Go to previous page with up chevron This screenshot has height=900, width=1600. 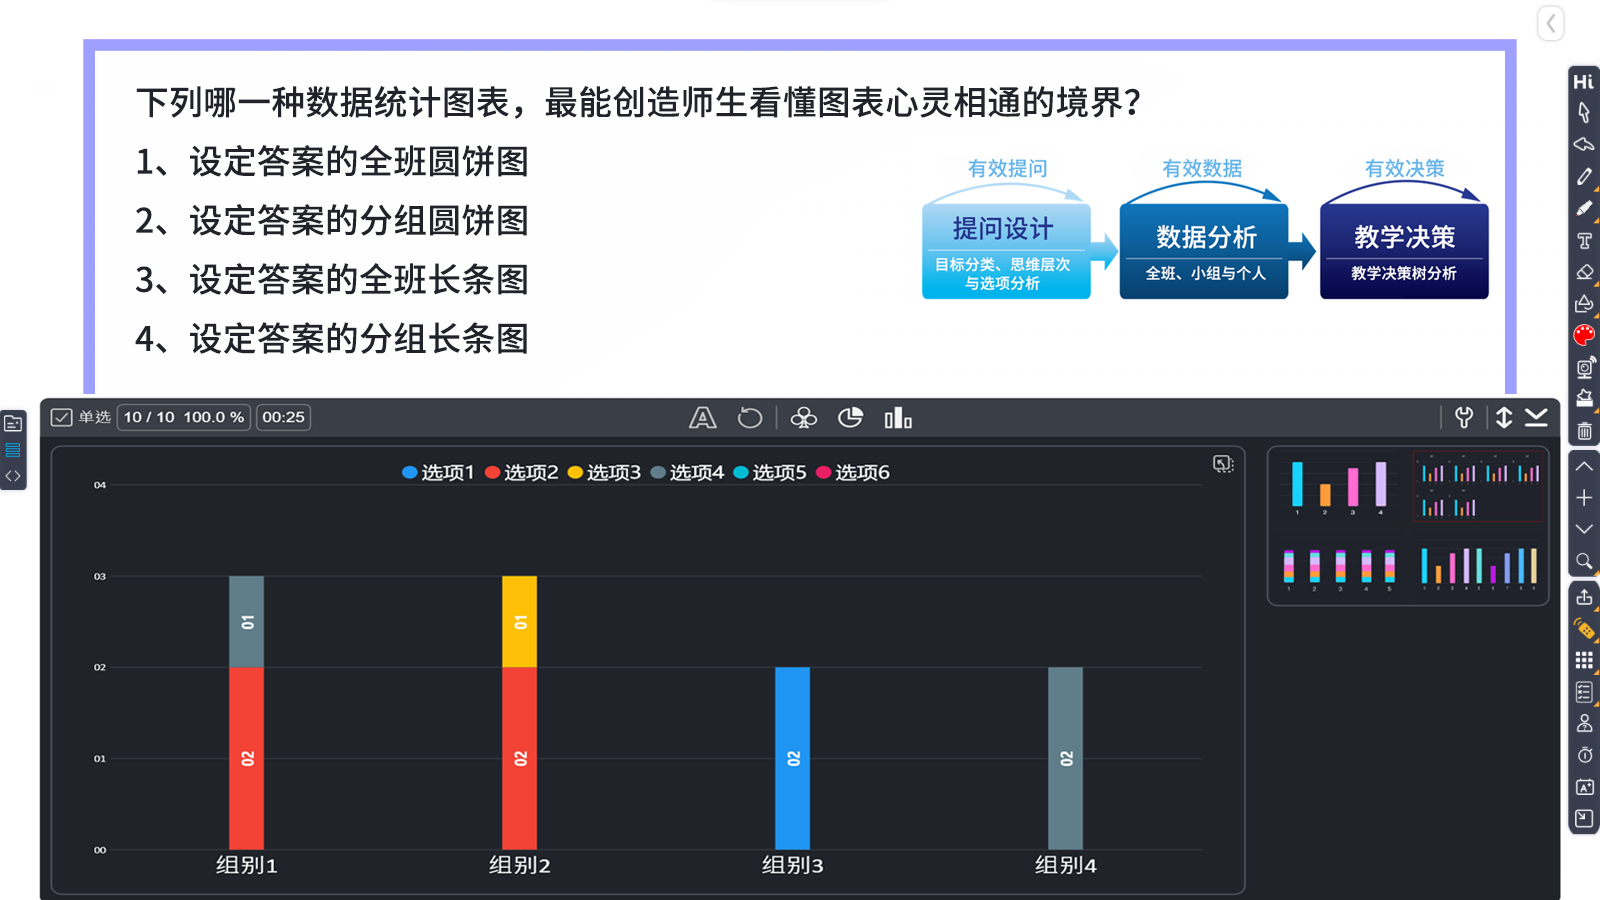point(1584,466)
